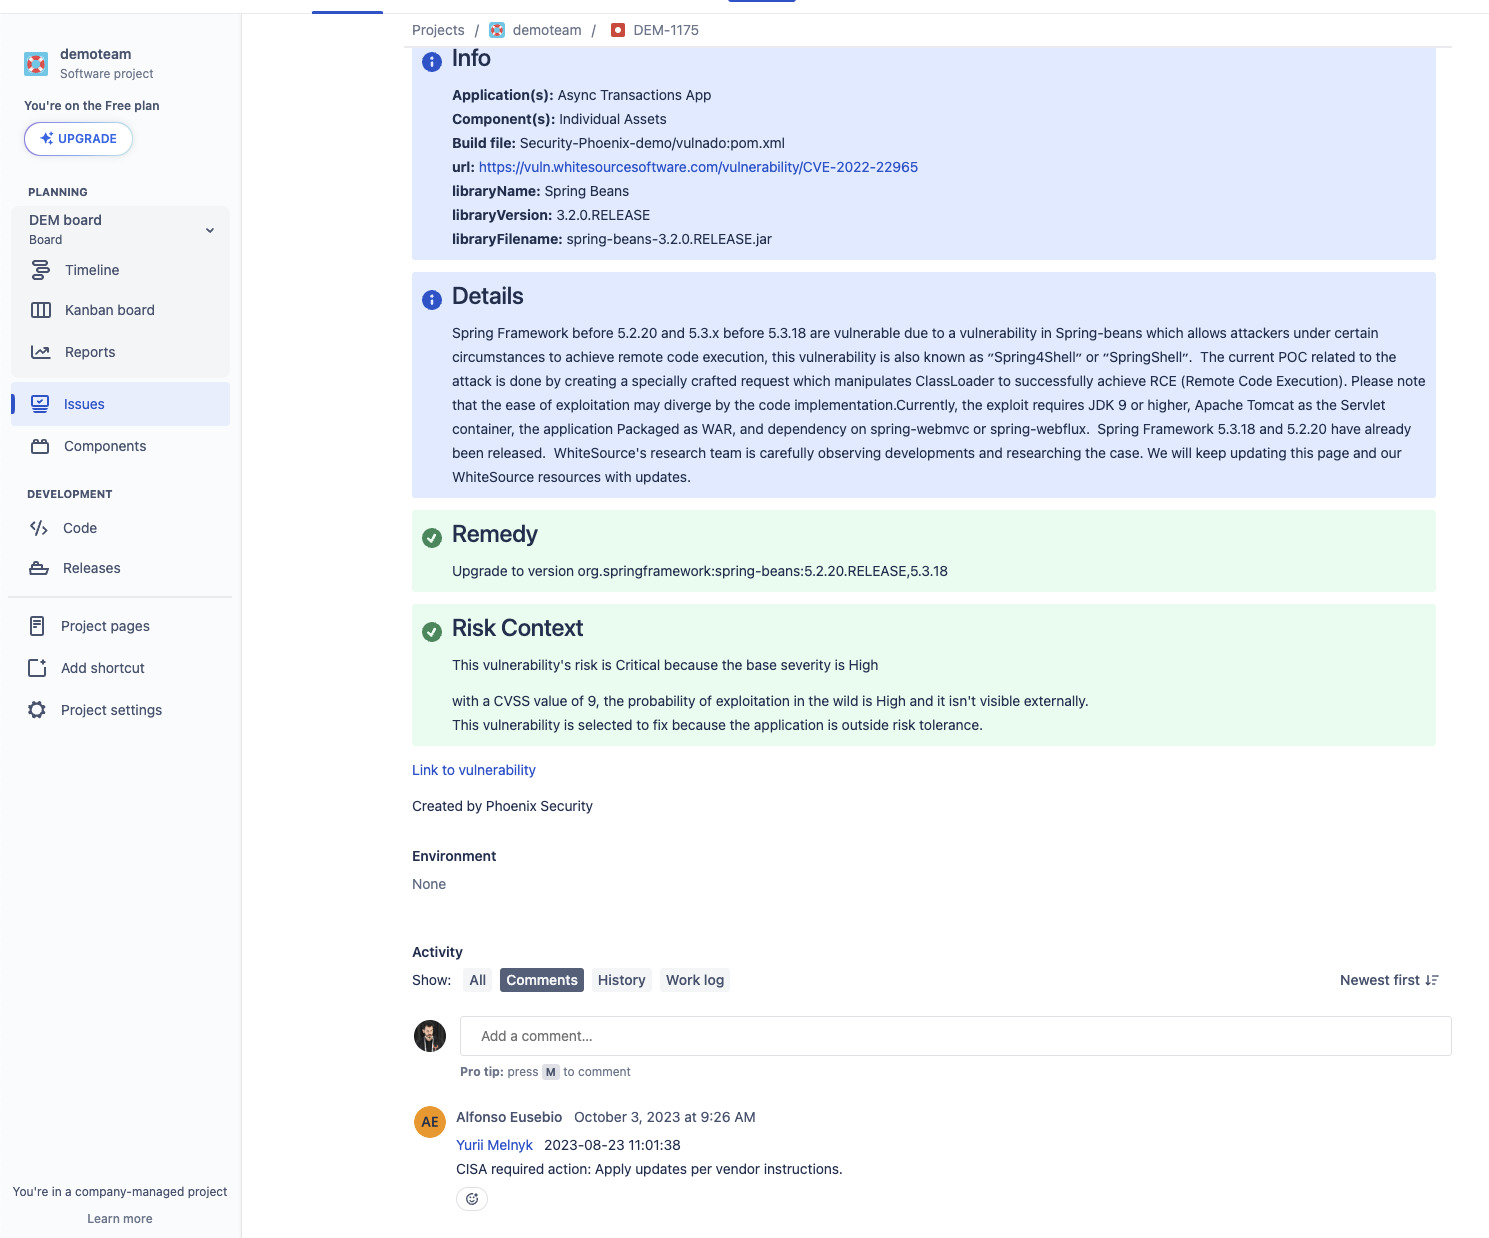Click the Issues icon in sidebar
1489x1238 pixels.
point(40,404)
